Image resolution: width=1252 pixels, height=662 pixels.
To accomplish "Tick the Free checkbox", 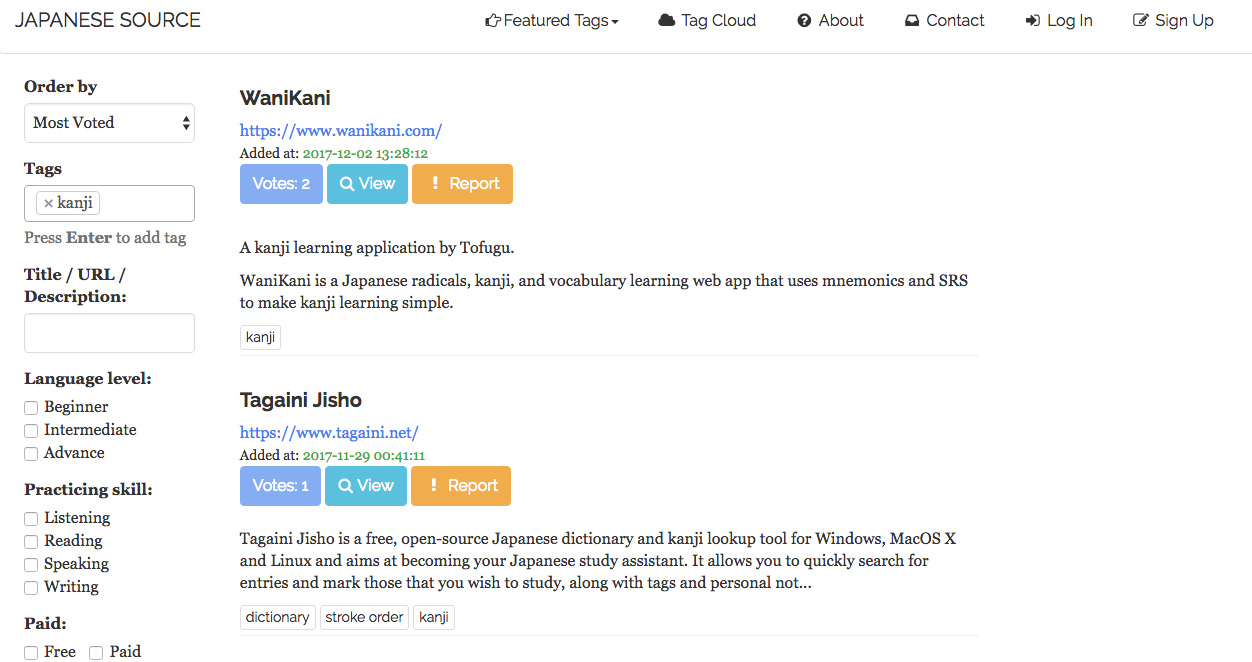I will click(31, 653).
